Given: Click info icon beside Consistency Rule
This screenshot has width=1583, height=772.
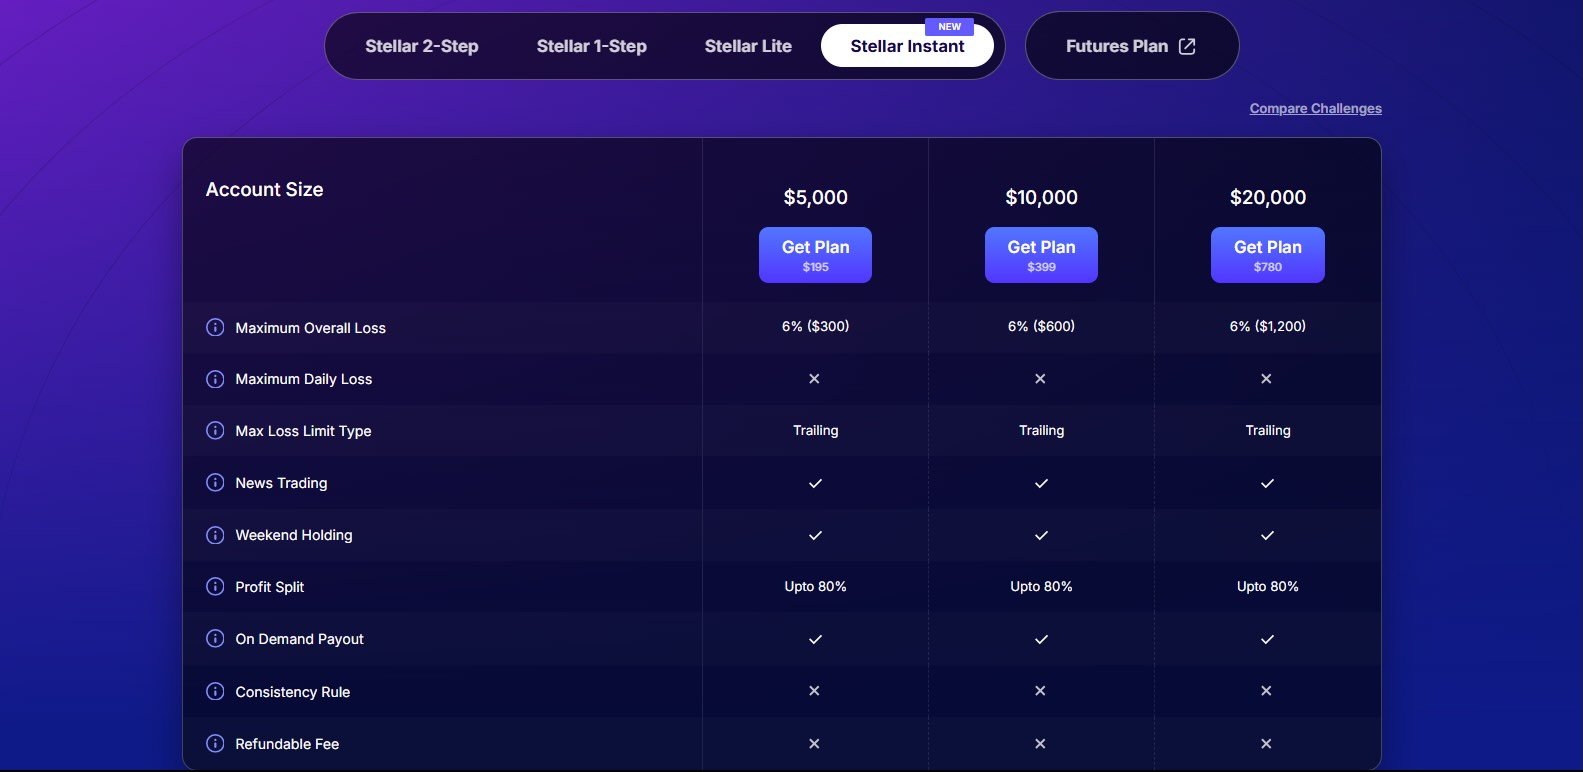Looking at the screenshot, I should tap(215, 691).
